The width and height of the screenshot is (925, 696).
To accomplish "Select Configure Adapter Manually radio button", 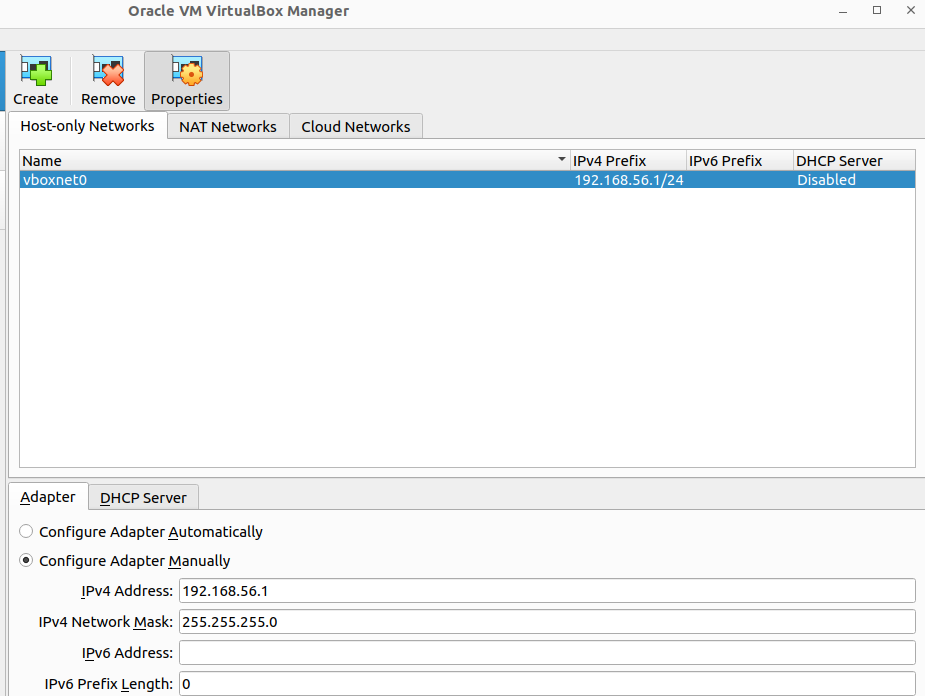I will 26,560.
